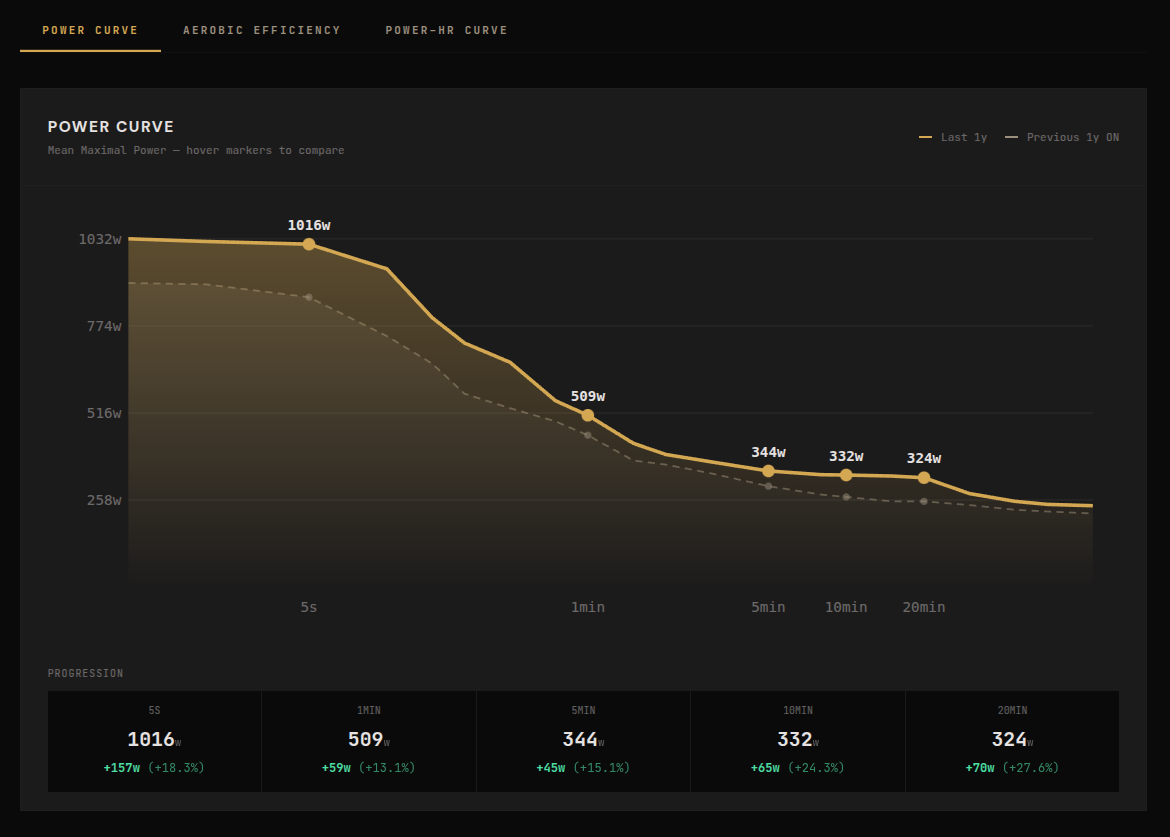Image resolution: width=1170 pixels, height=837 pixels.
Task: Click the gold 344w marker at 5min
Action: tap(768, 471)
